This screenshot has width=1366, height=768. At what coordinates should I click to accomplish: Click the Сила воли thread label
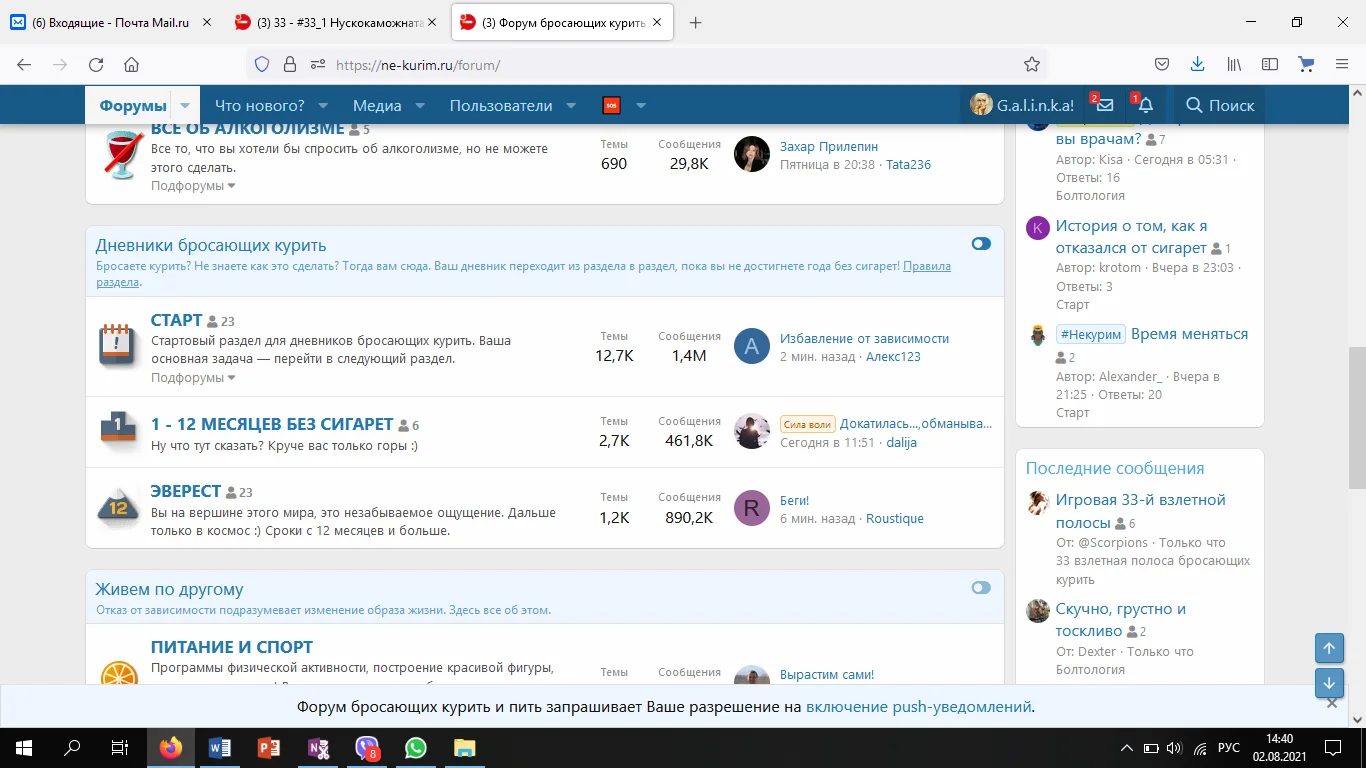(808, 424)
